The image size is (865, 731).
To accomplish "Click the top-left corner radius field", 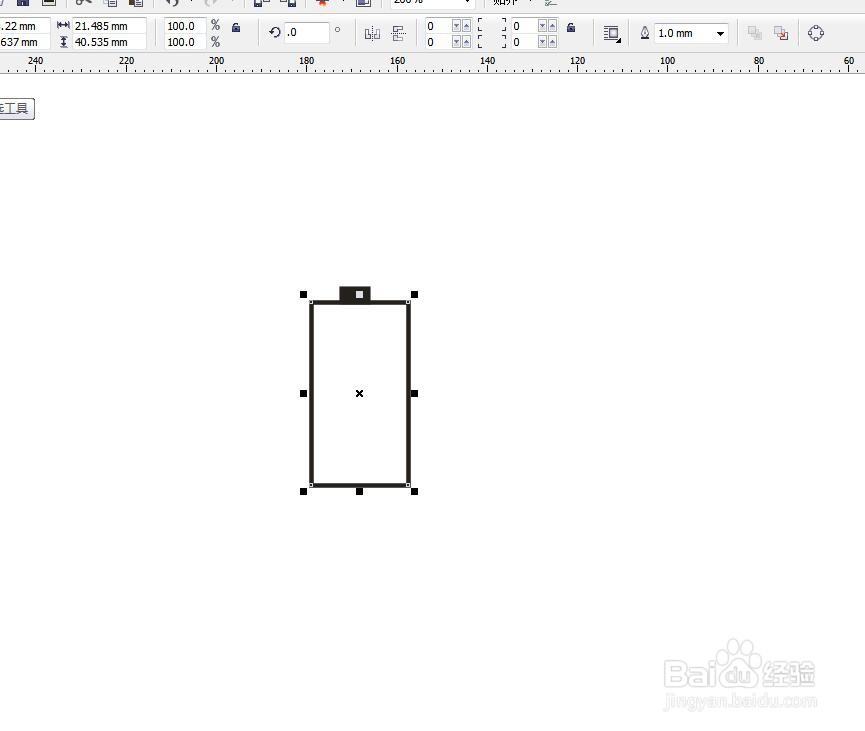I will click(x=438, y=26).
